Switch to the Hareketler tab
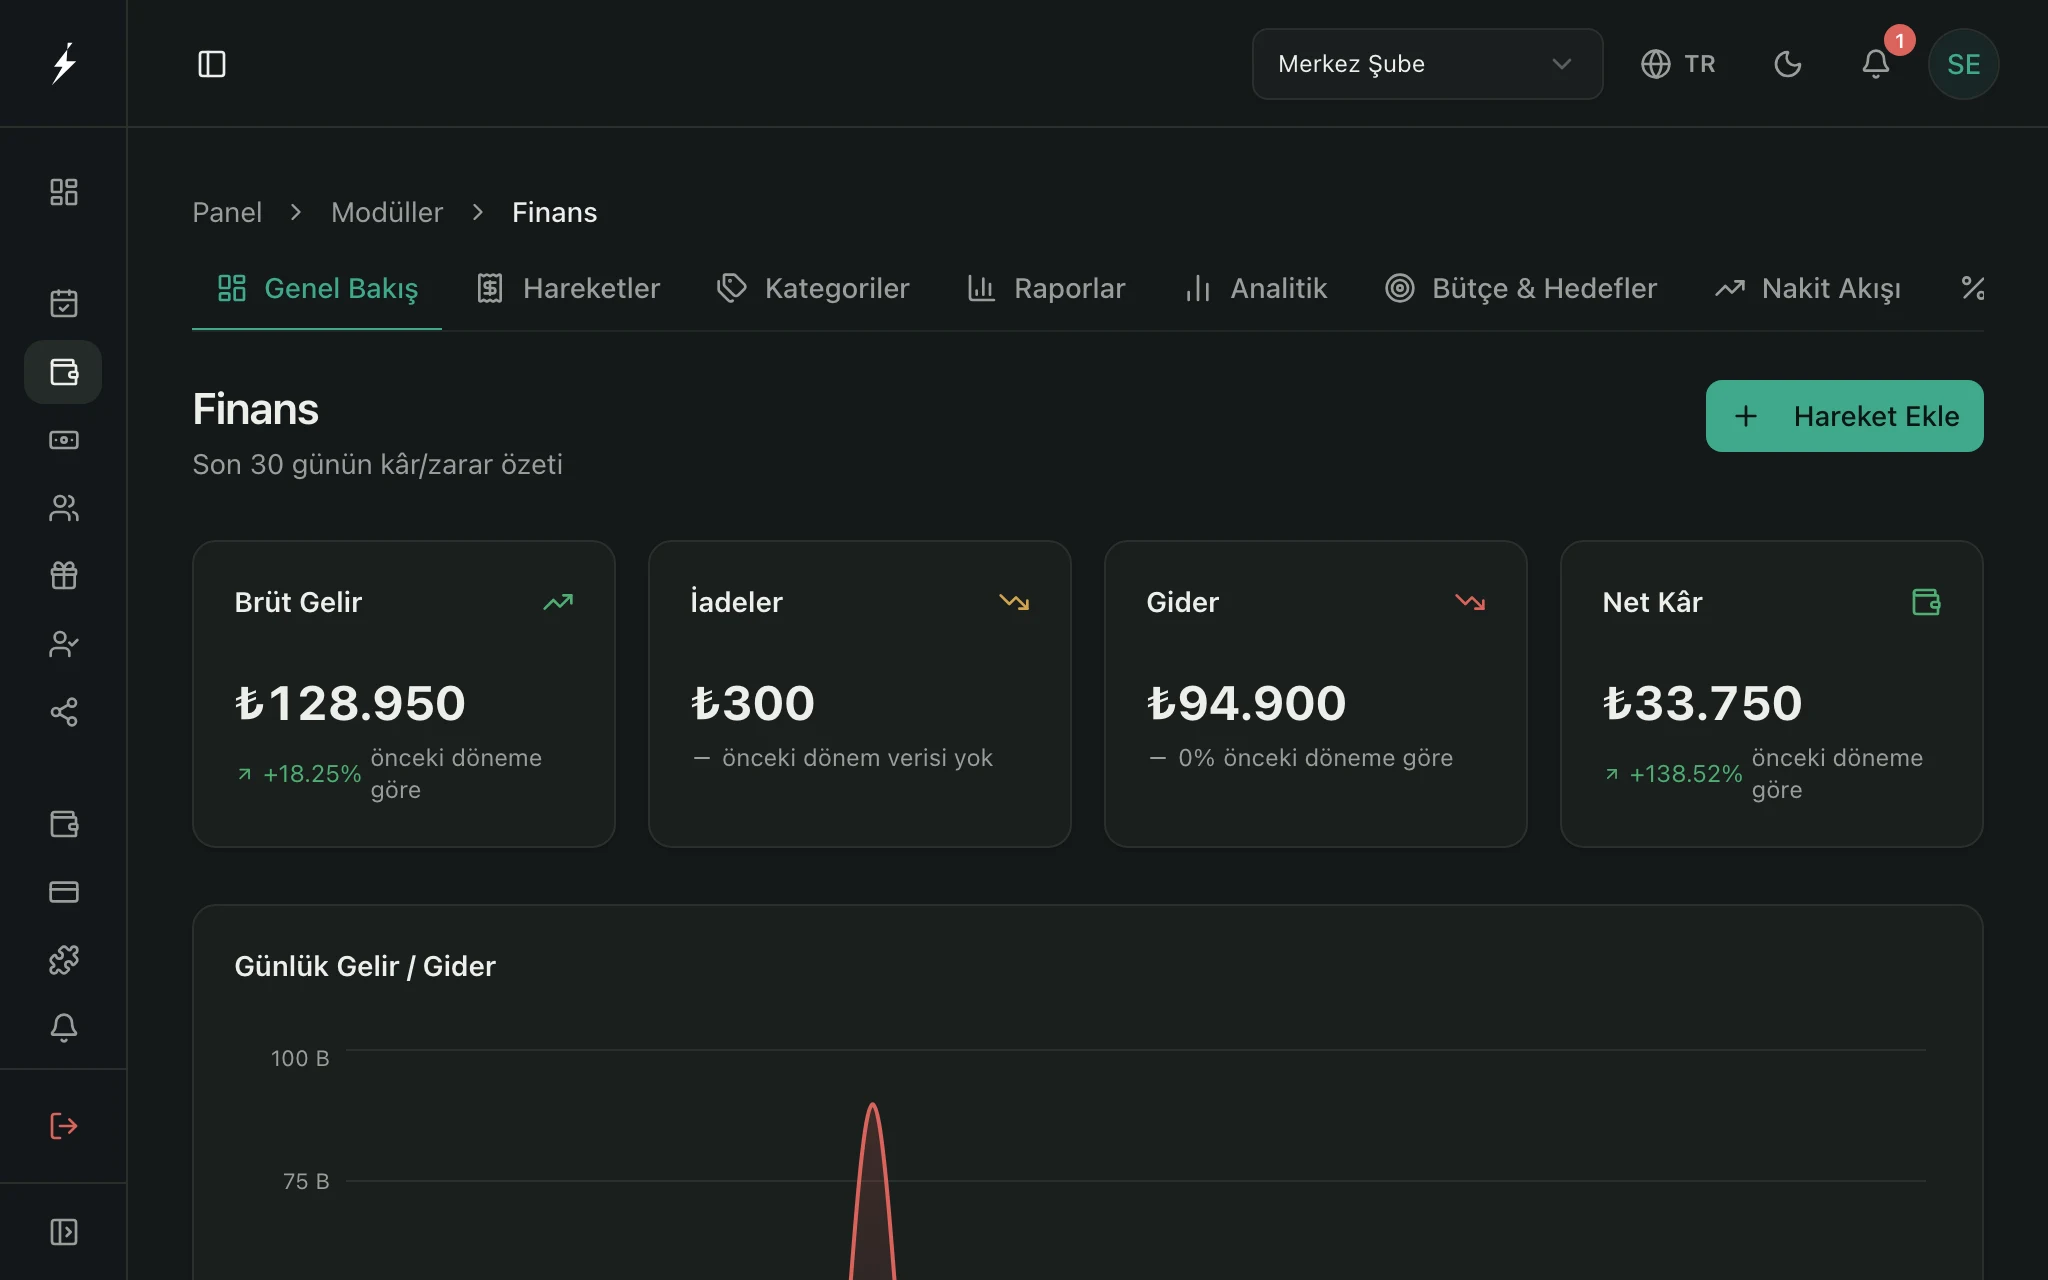The width and height of the screenshot is (2048, 1280). coord(568,289)
